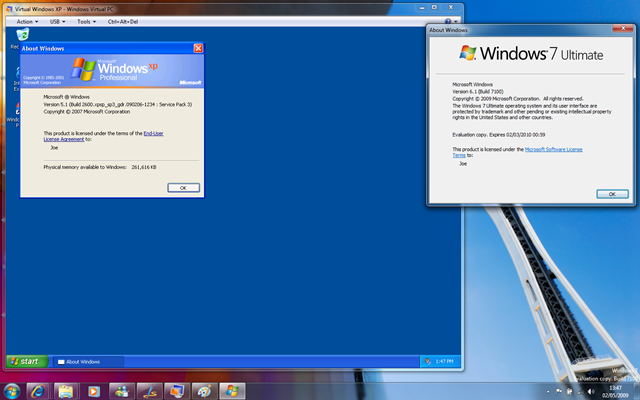This screenshot has width=640, height=400.
Task: Click the XP system tray icon
Action: [428, 361]
